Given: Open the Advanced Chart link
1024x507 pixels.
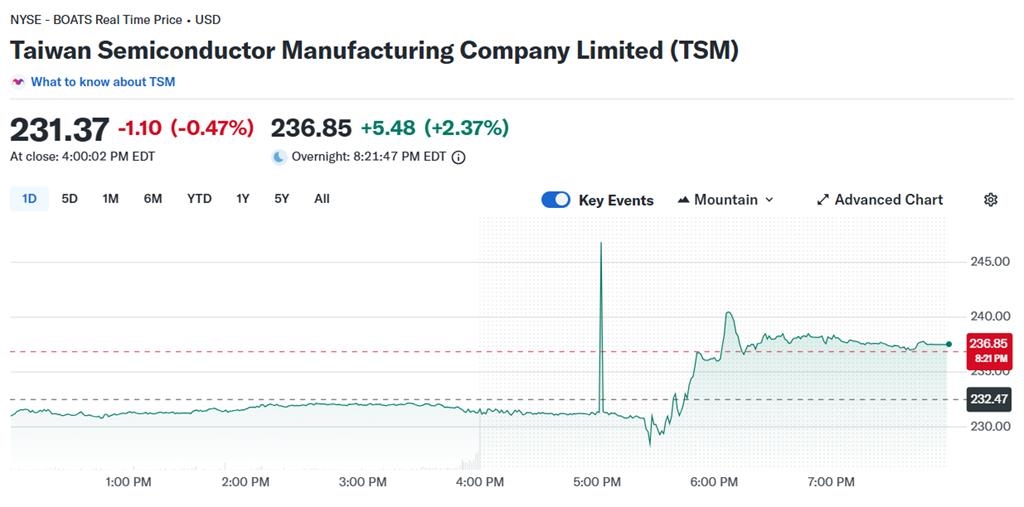Looking at the screenshot, I should (x=888, y=200).
